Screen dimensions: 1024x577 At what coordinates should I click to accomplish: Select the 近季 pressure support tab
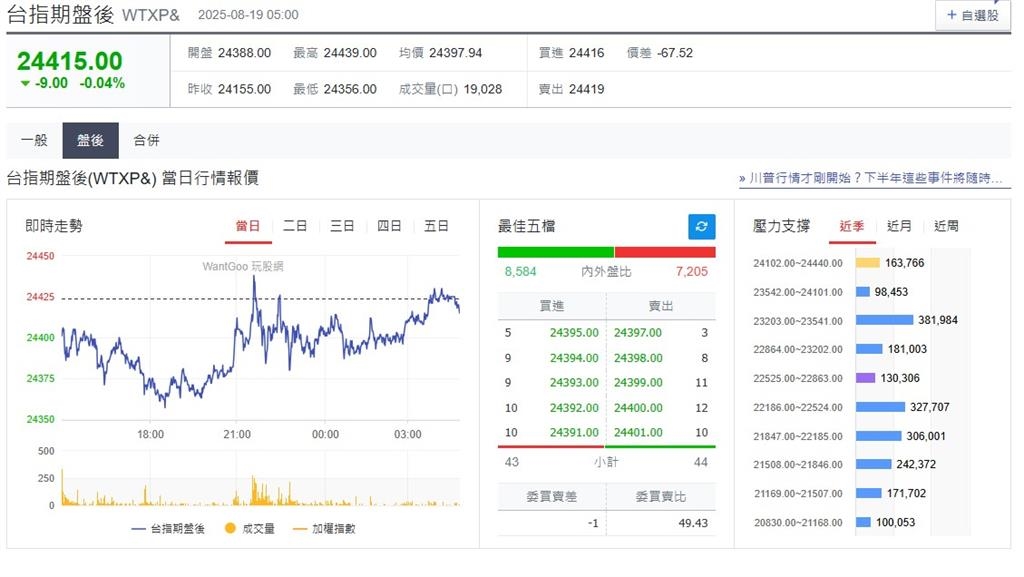tap(852, 226)
